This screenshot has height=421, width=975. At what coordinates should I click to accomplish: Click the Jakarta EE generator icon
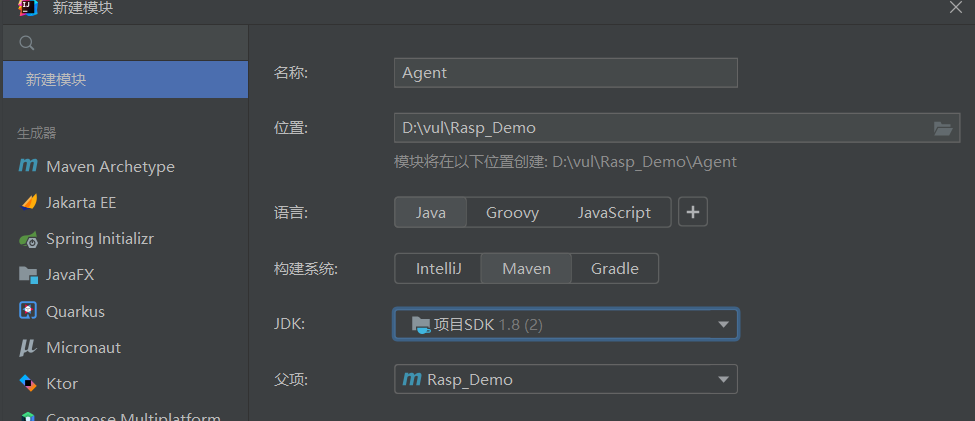point(28,202)
